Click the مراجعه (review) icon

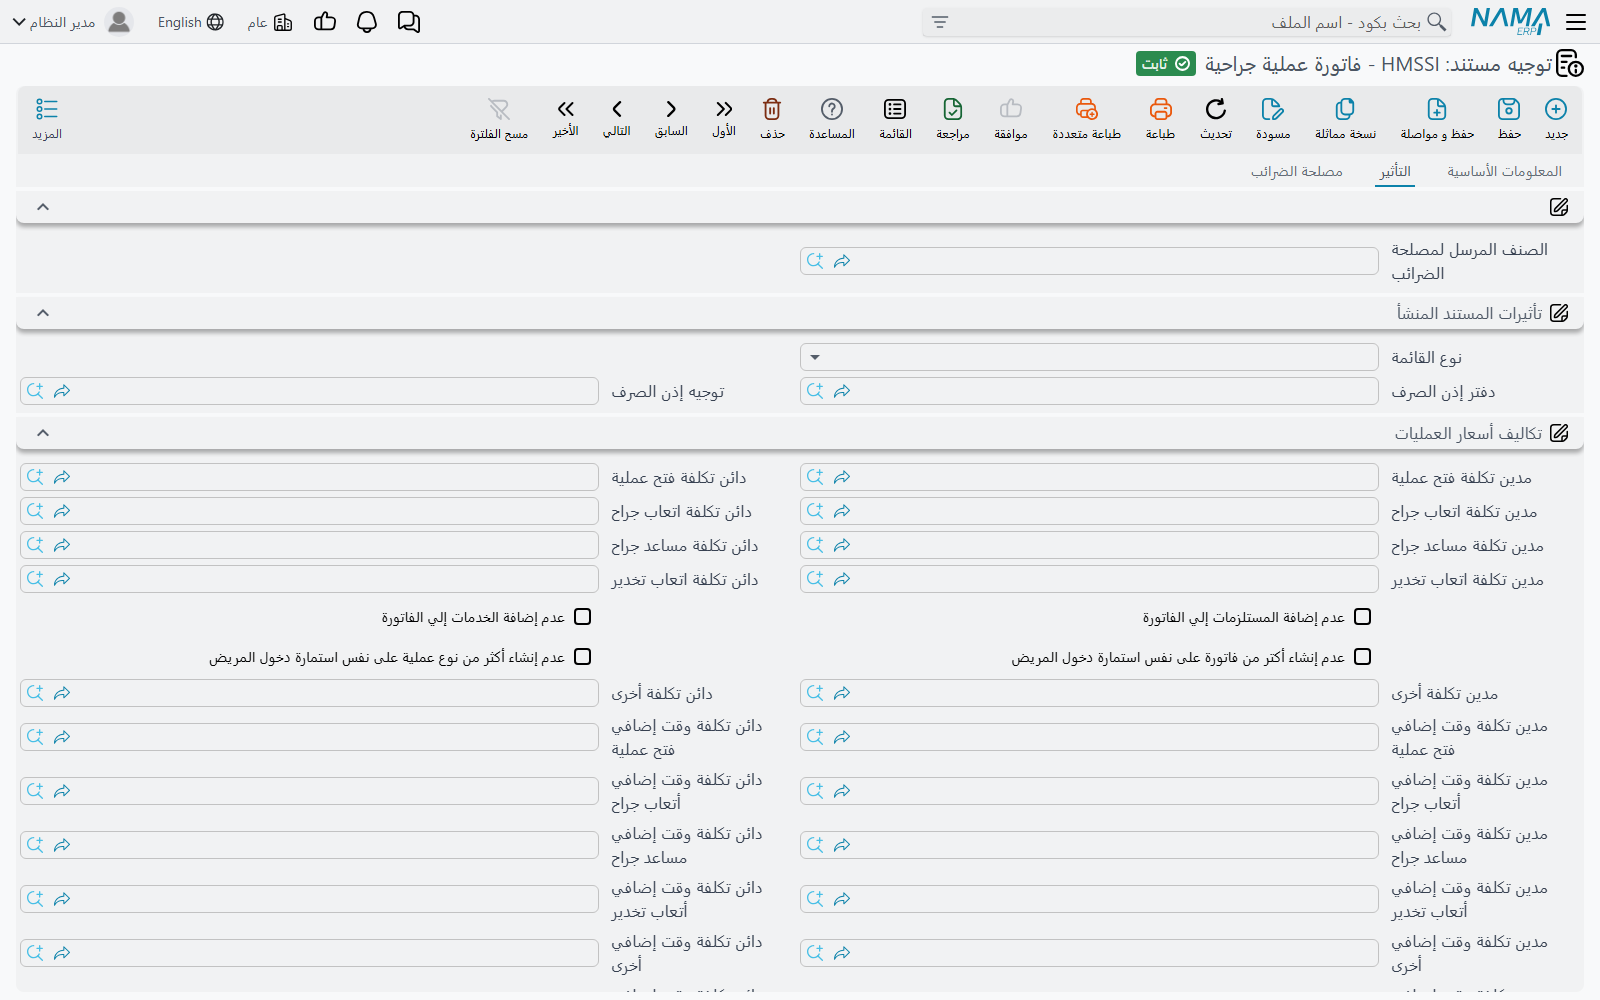coord(953,109)
